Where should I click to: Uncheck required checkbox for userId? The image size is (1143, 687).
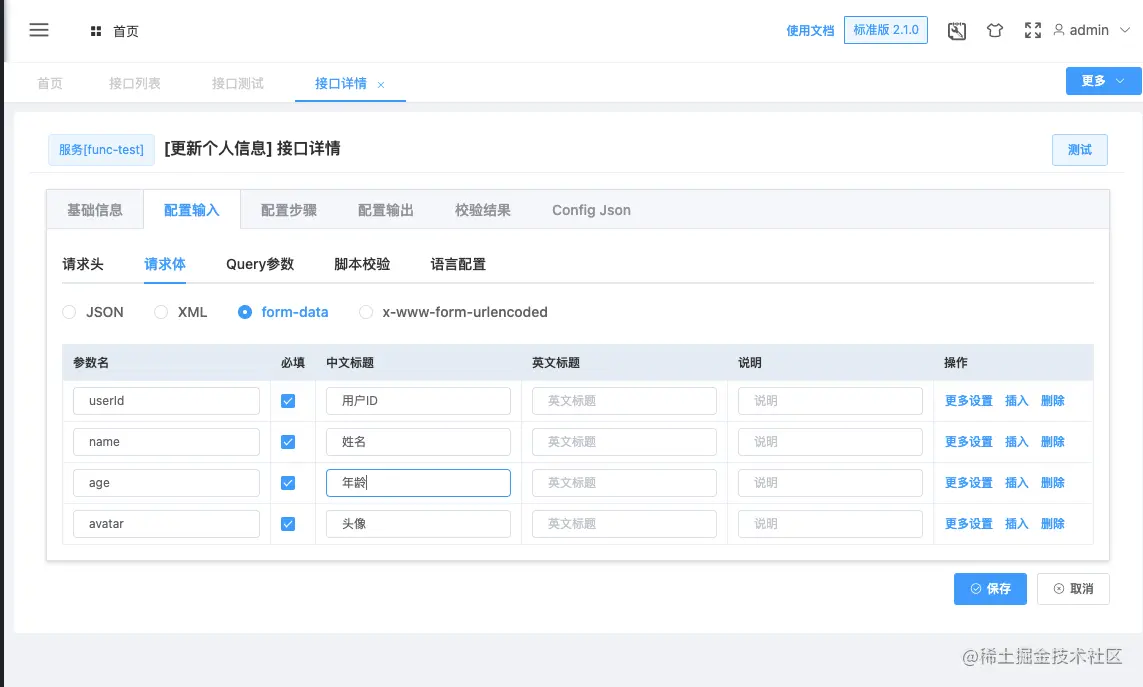(x=288, y=401)
